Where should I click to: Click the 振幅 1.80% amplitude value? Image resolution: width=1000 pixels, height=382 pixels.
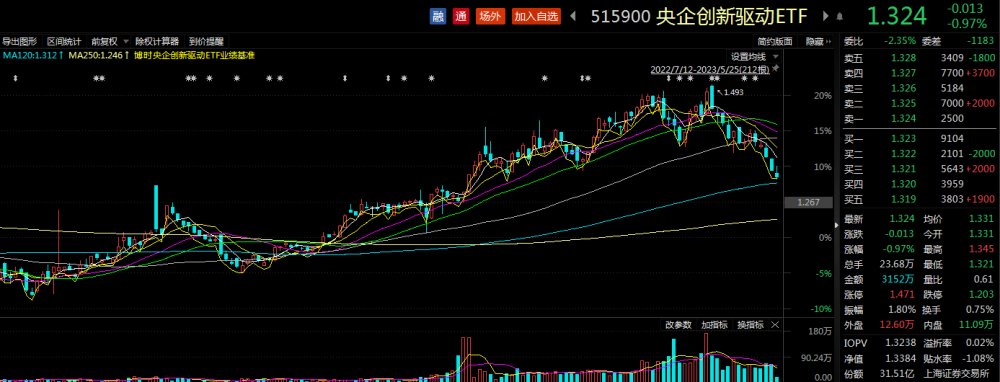click(901, 311)
